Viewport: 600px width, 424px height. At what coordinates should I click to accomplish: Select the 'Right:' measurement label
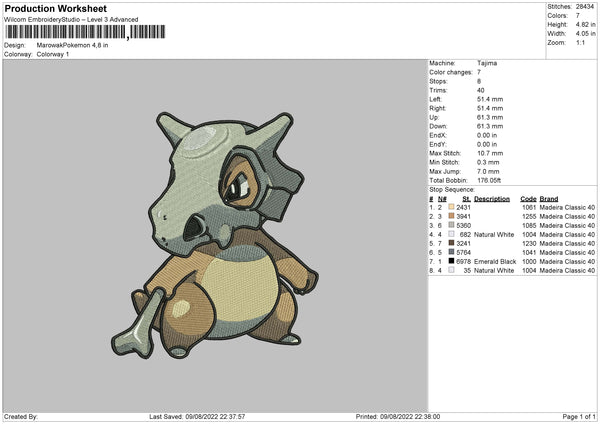point(437,108)
